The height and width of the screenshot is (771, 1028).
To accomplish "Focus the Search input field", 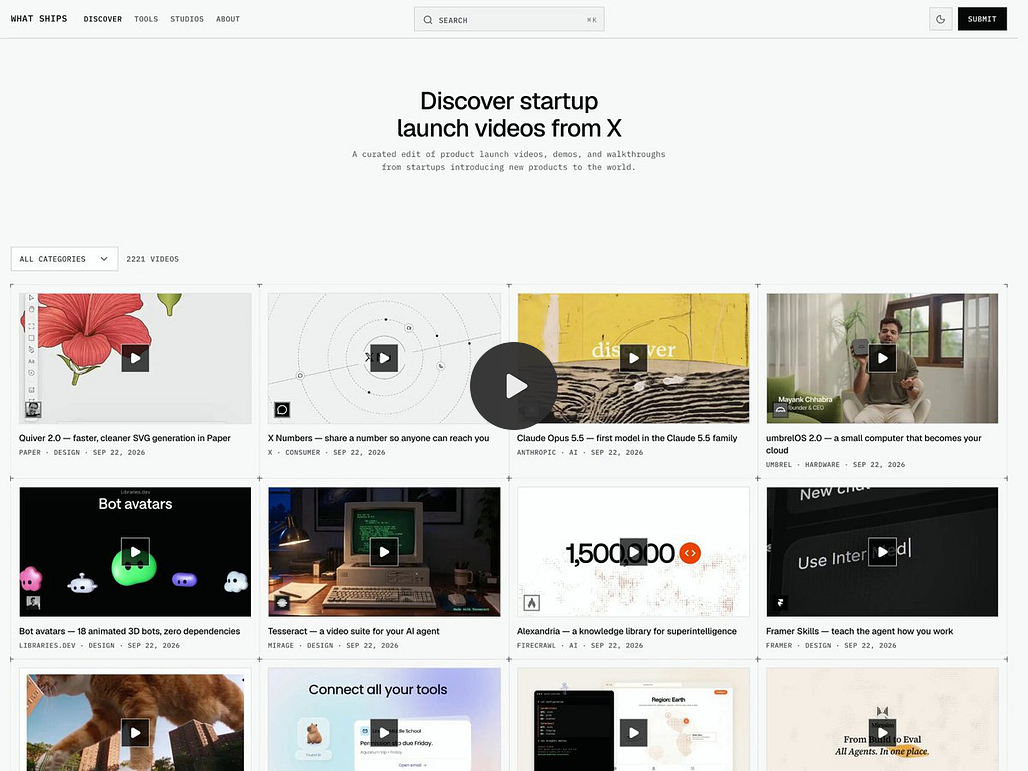I will tap(509, 20).
